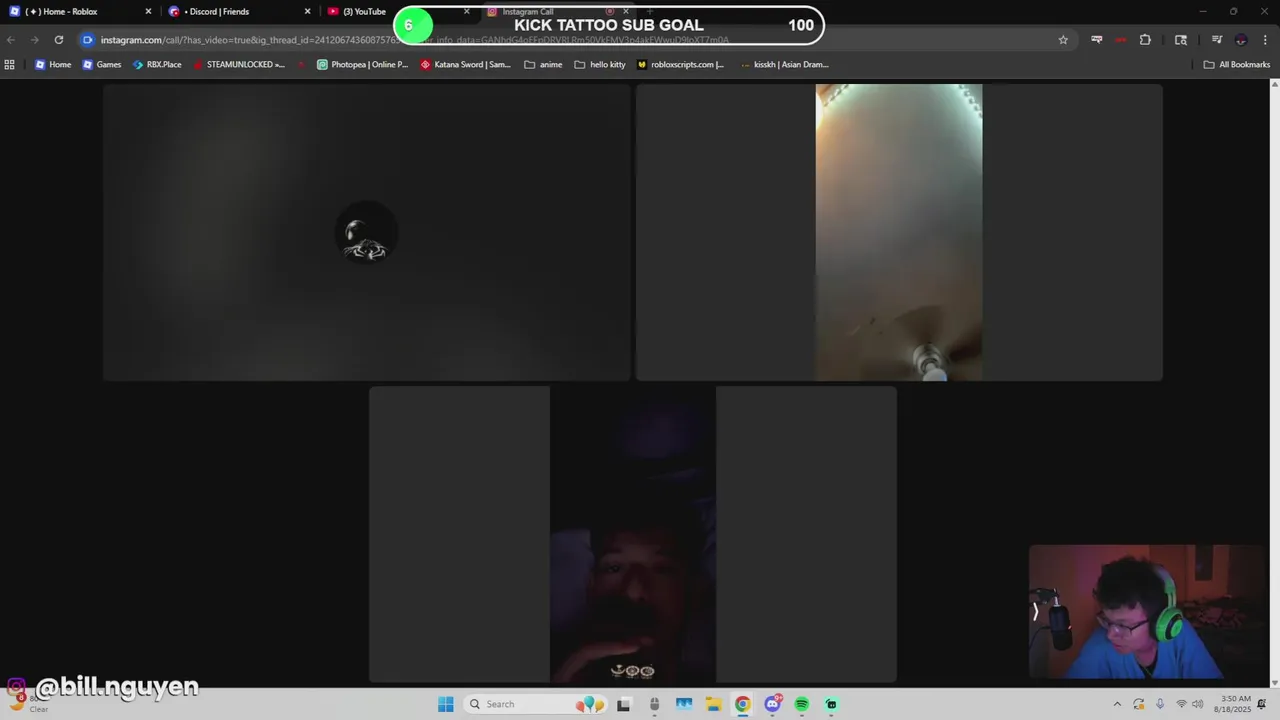Select the participant tile with circular avatar
The height and width of the screenshot is (720, 1280).
point(366,232)
